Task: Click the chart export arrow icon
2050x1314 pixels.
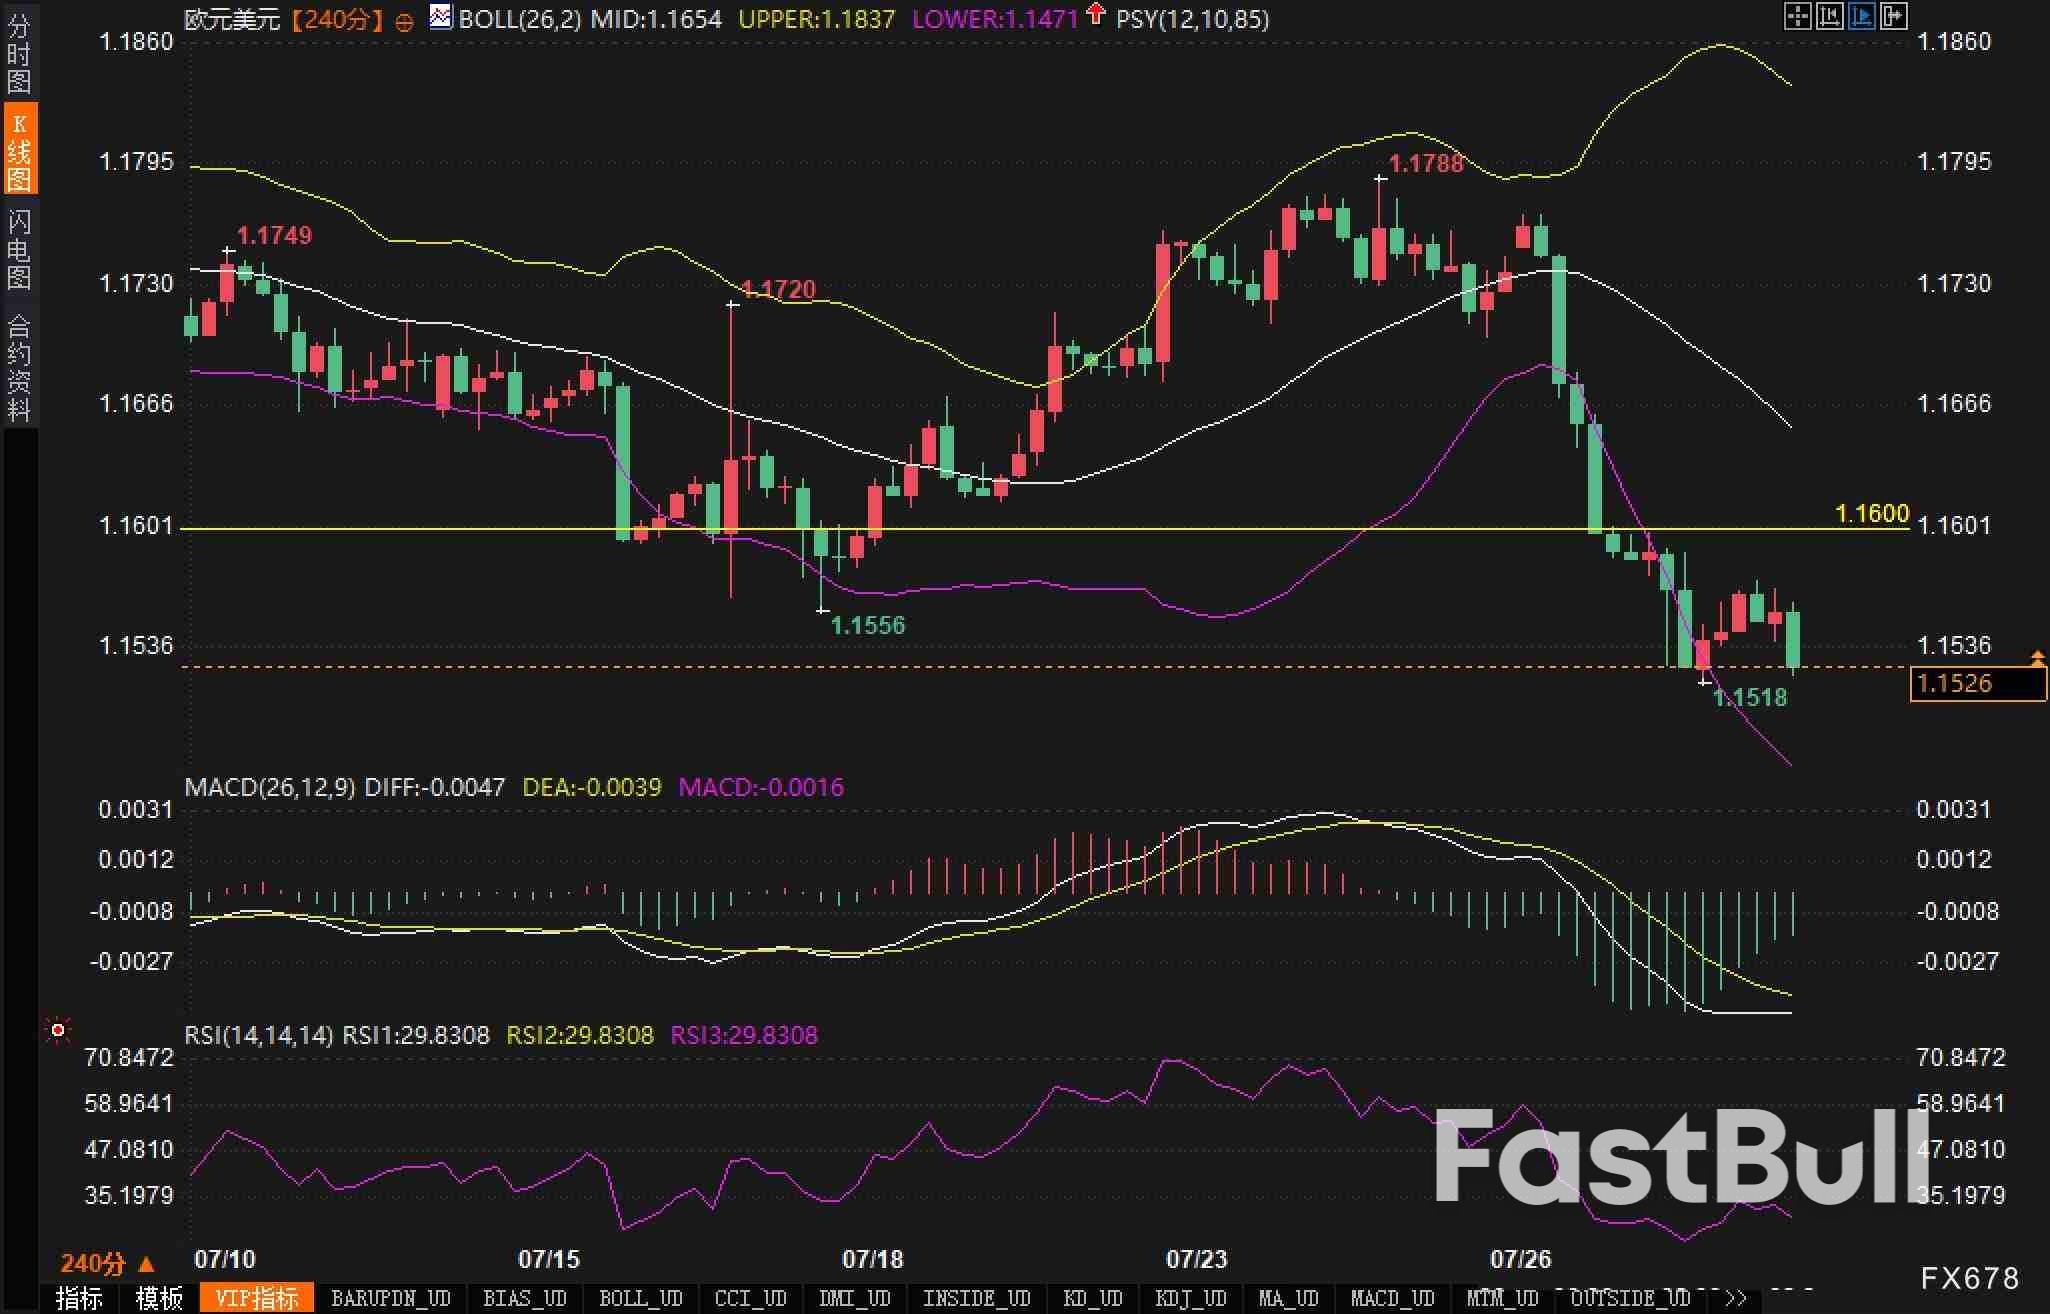Action: click(x=1894, y=16)
